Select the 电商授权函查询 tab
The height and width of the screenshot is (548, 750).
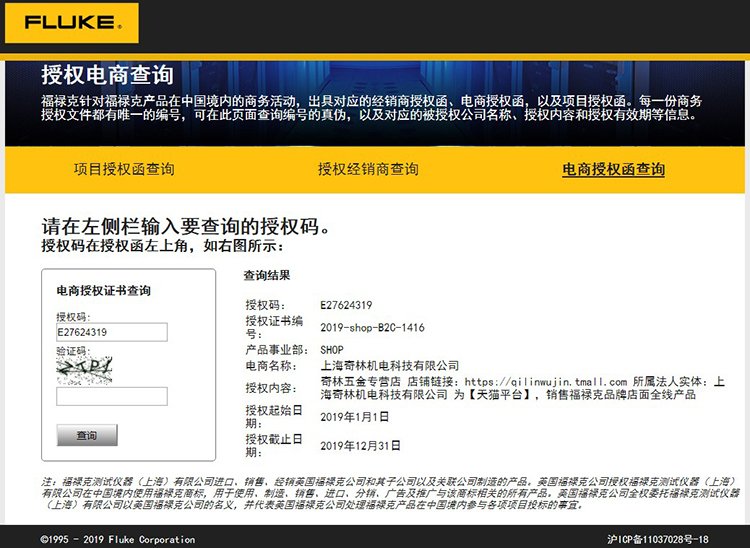coord(614,169)
